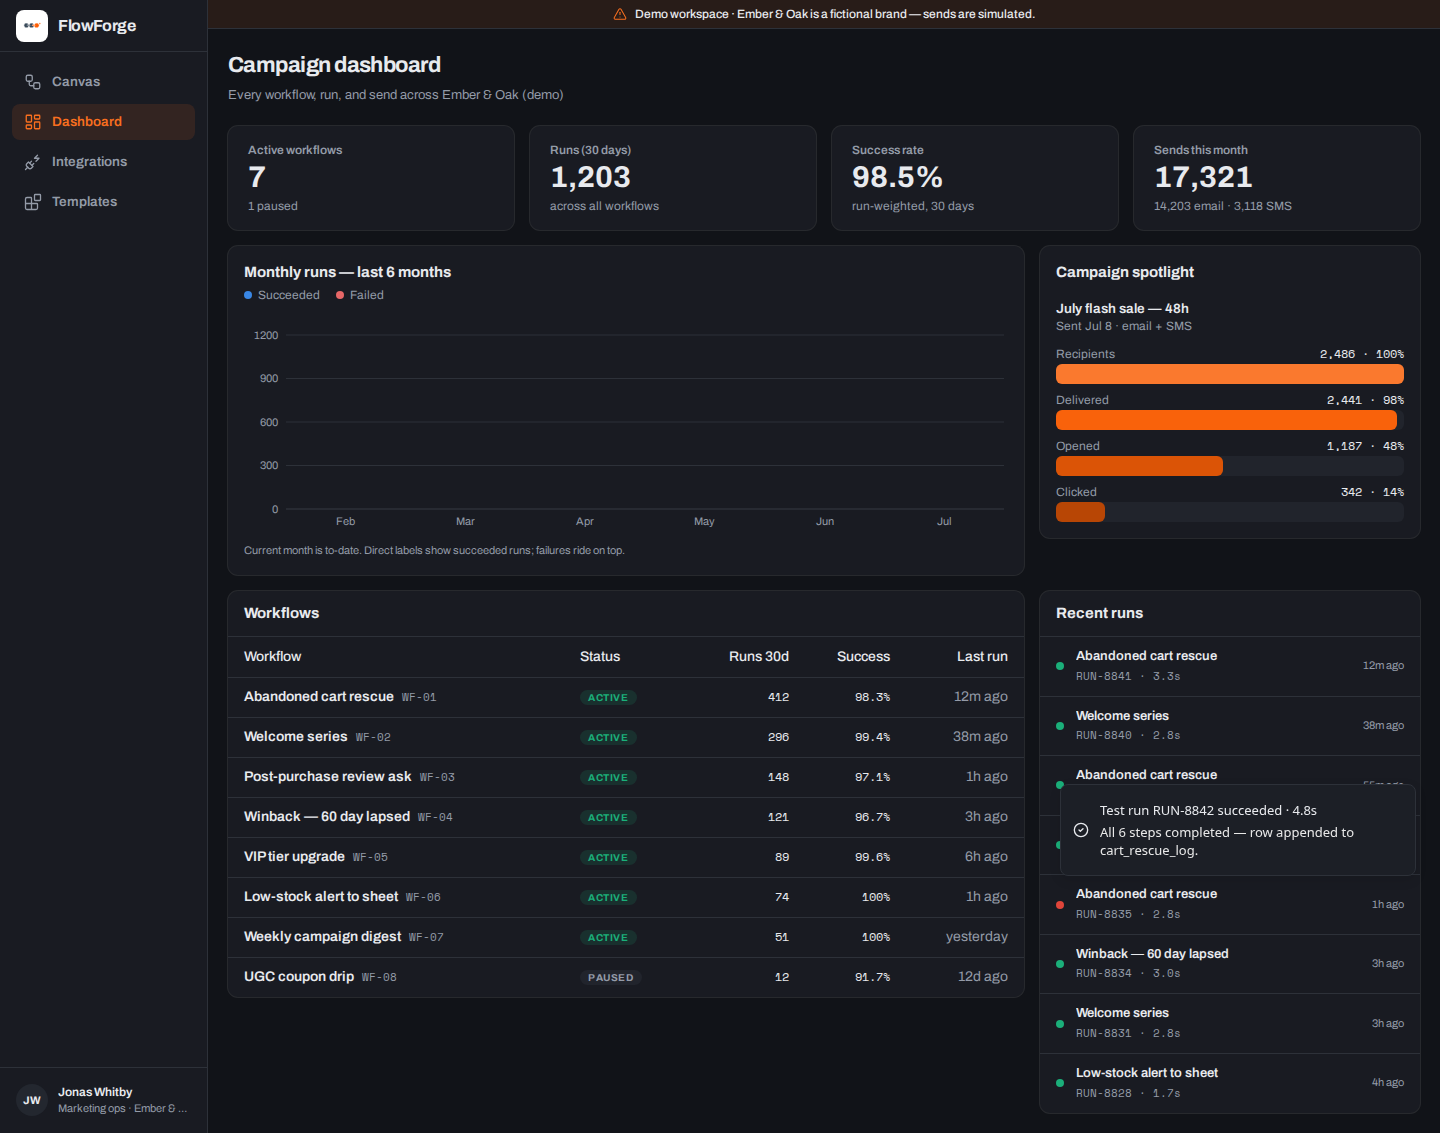Screen dimensions: 1440x1133
Task: Click 99.4% success for Welcome series
Action: tap(872, 738)
